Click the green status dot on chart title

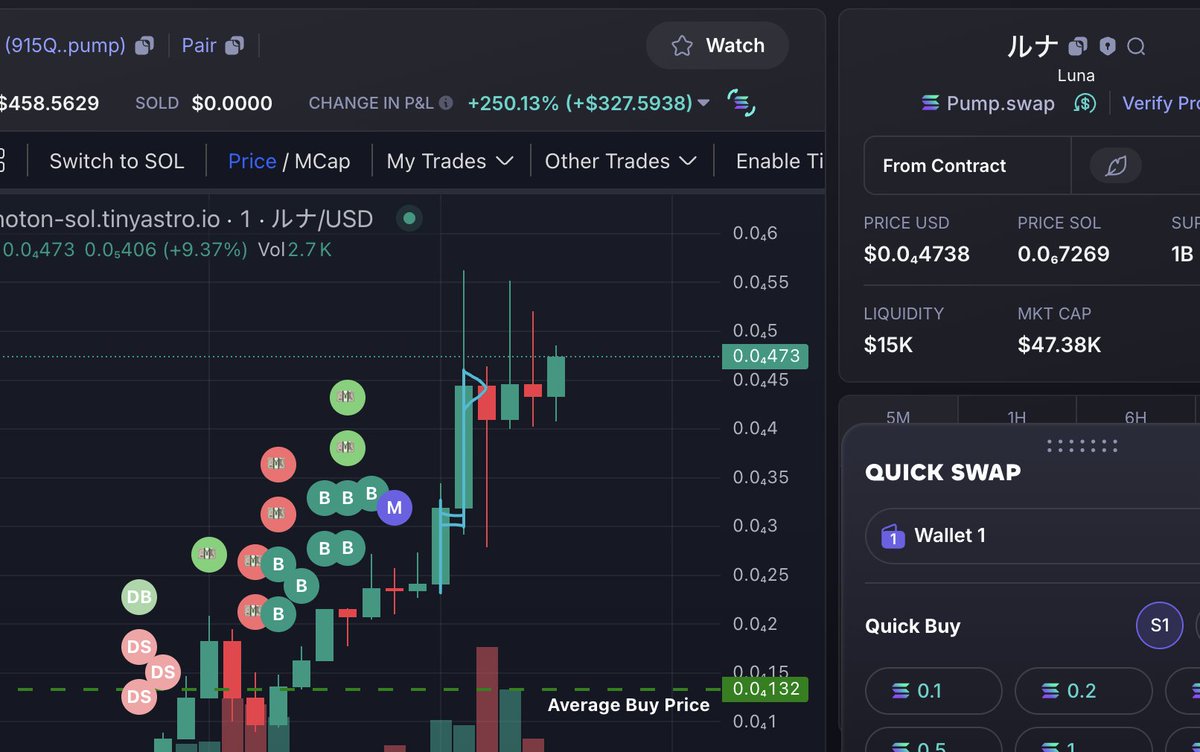pyautogui.click(x=409, y=218)
